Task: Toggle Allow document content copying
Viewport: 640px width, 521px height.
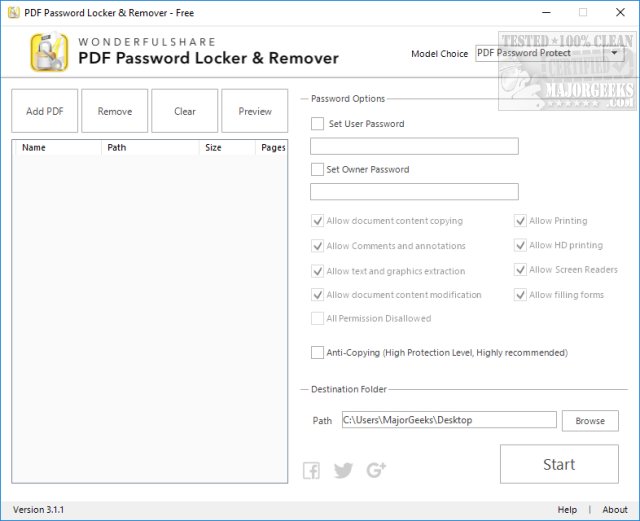Action: click(317, 221)
